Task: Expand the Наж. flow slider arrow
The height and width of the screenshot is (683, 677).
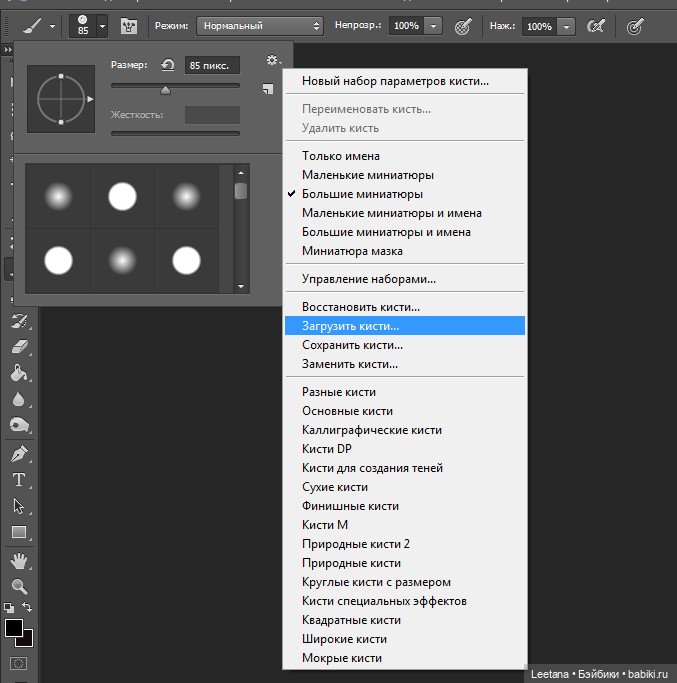Action: (x=566, y=27)
